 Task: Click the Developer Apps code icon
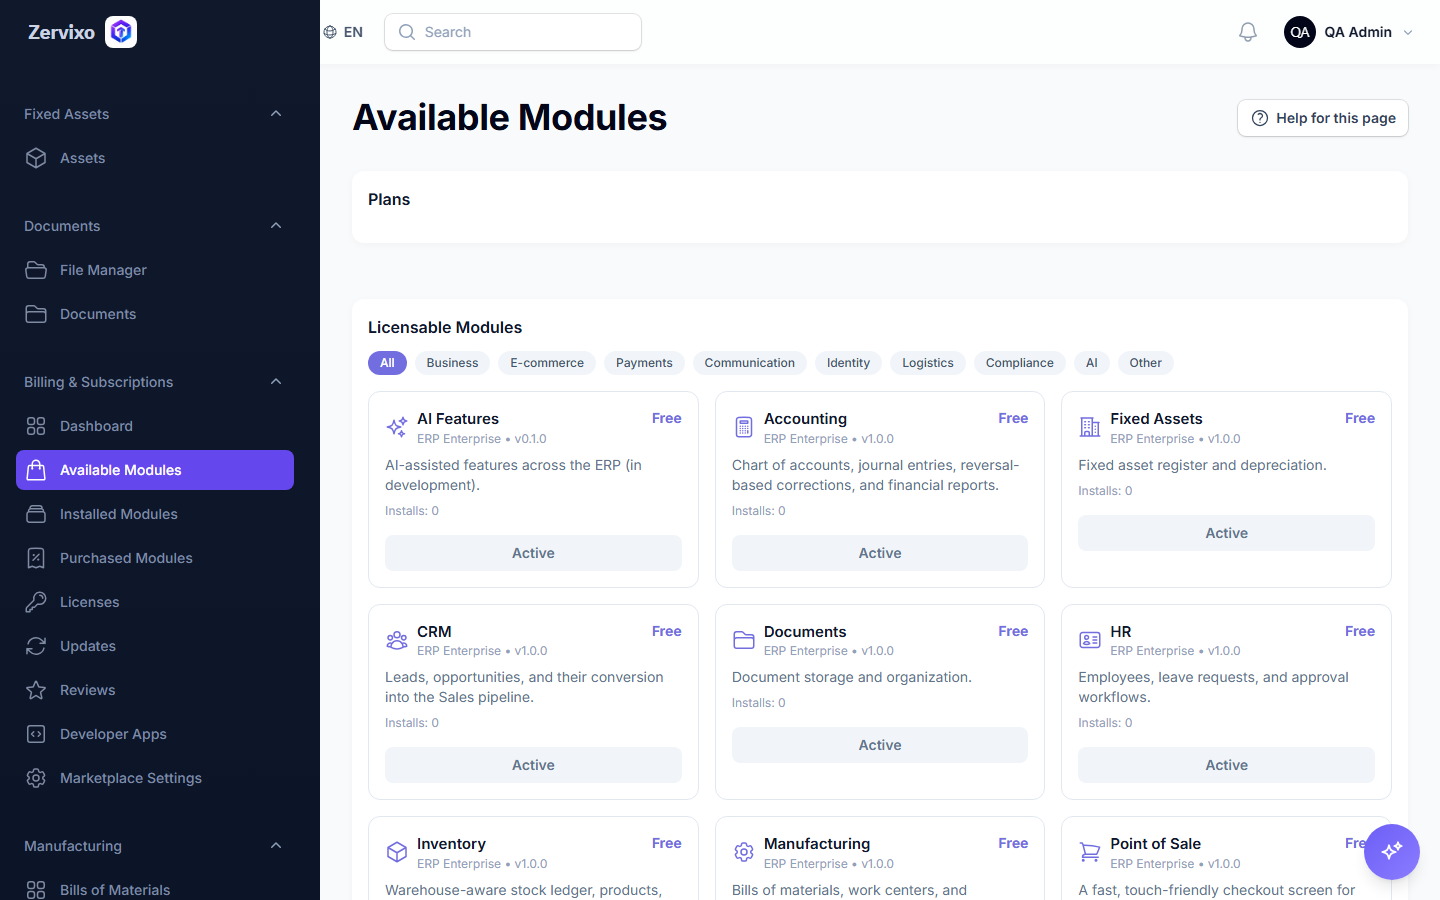click(36, 734)
